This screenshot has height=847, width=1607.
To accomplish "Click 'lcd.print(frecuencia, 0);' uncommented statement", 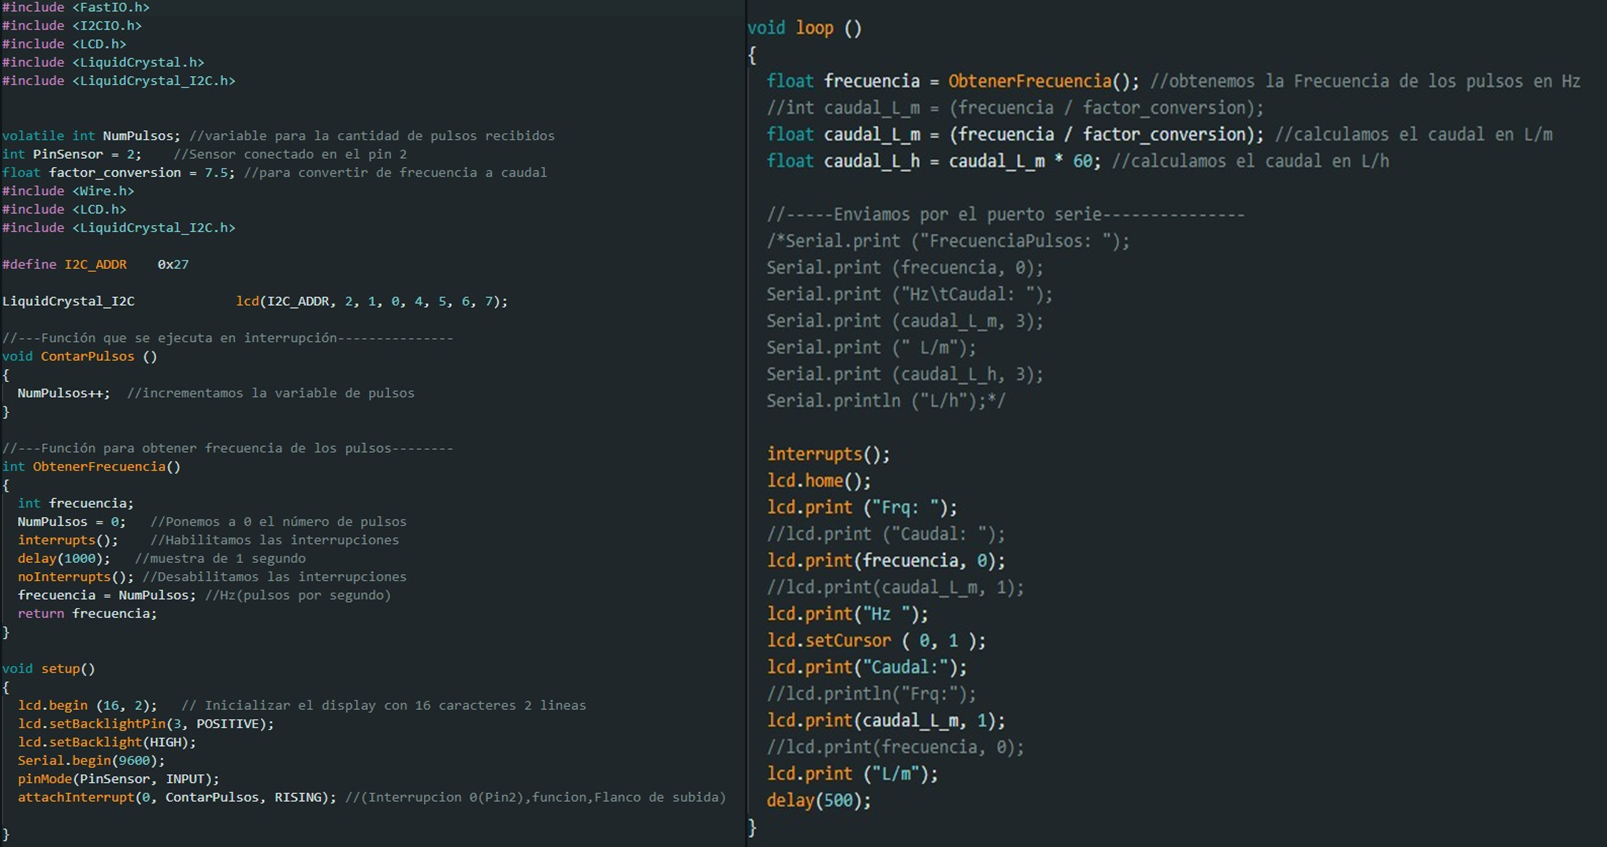I will [886, 560].
